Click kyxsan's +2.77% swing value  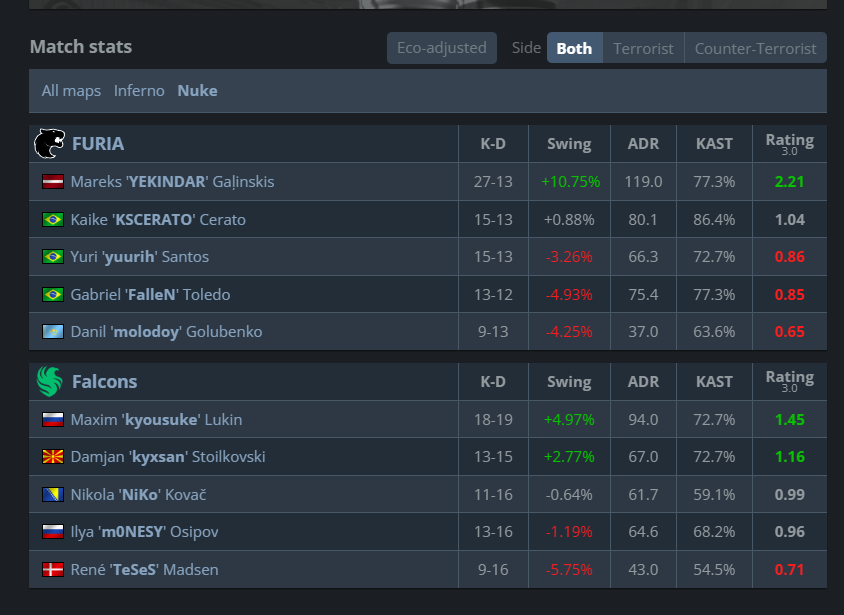(x=569, y=457)
